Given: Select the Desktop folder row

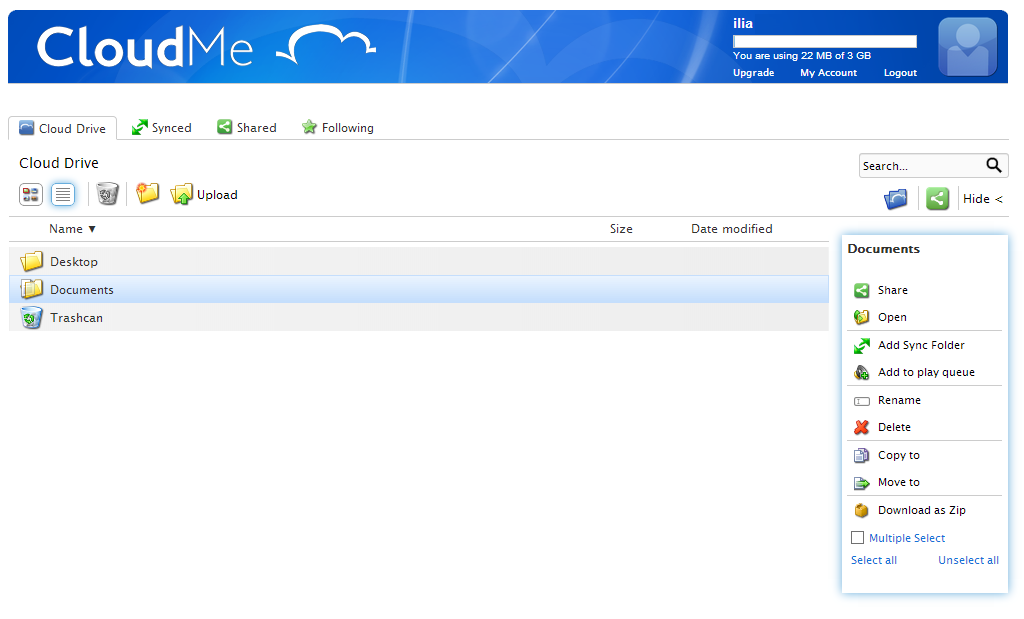Looking at the screenshot, I should click(419, 261).
